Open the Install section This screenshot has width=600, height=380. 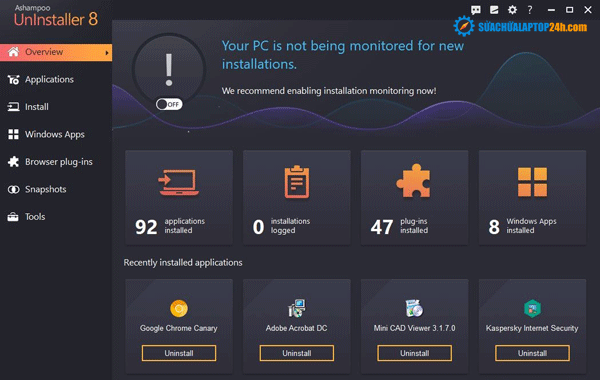(37, 107)
